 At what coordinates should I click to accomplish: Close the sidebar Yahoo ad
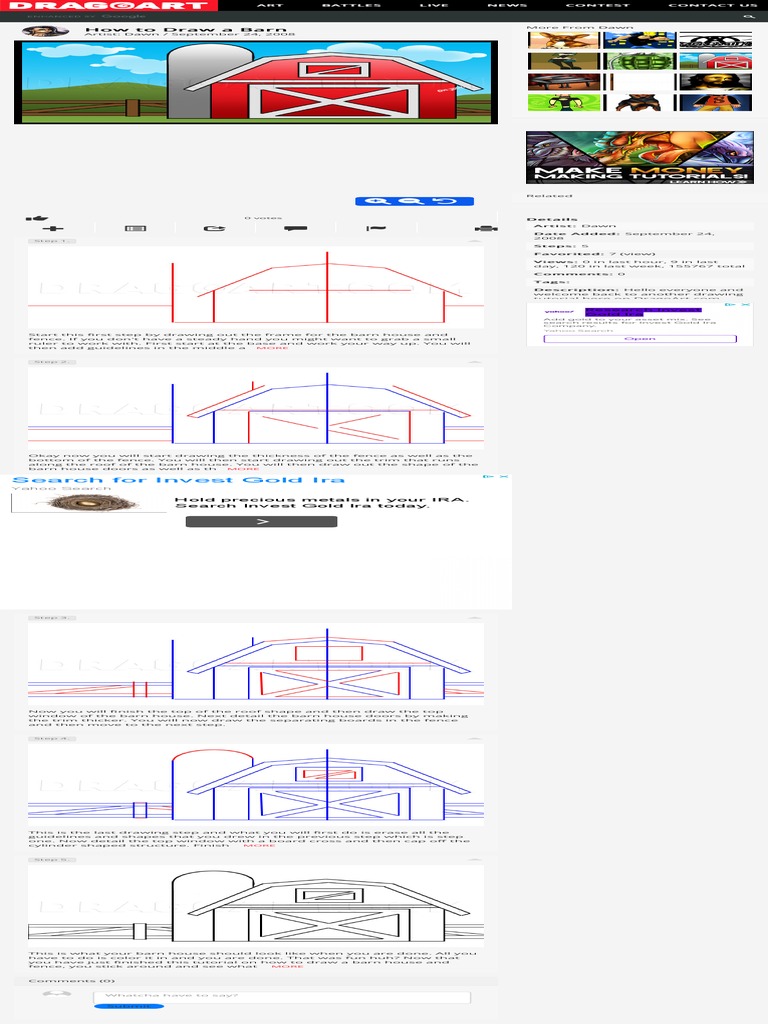[746, 305]
